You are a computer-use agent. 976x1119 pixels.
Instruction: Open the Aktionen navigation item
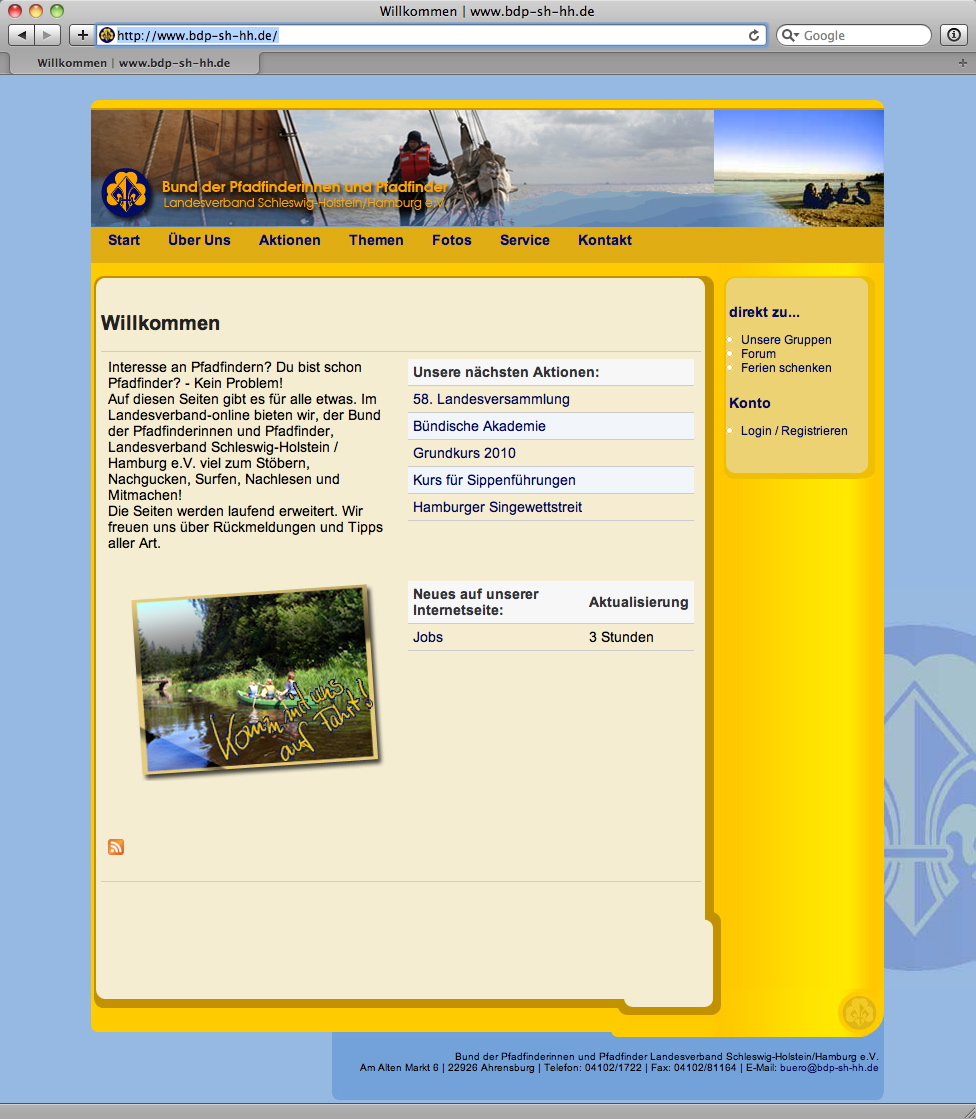pyautogui.click(x=289, y=240)
